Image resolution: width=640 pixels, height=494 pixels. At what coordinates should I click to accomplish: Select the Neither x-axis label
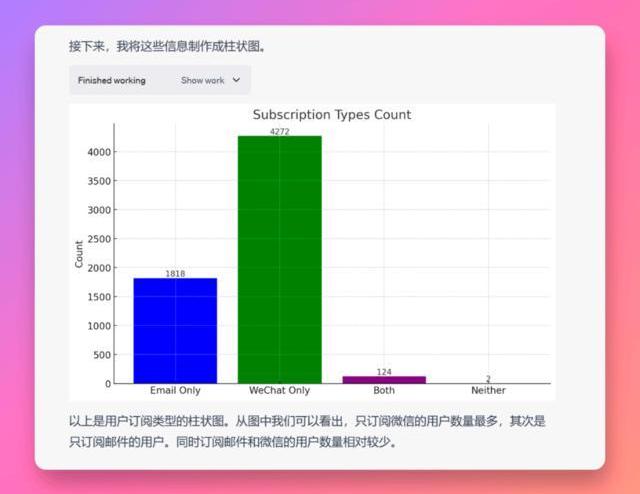click(488, 390)
